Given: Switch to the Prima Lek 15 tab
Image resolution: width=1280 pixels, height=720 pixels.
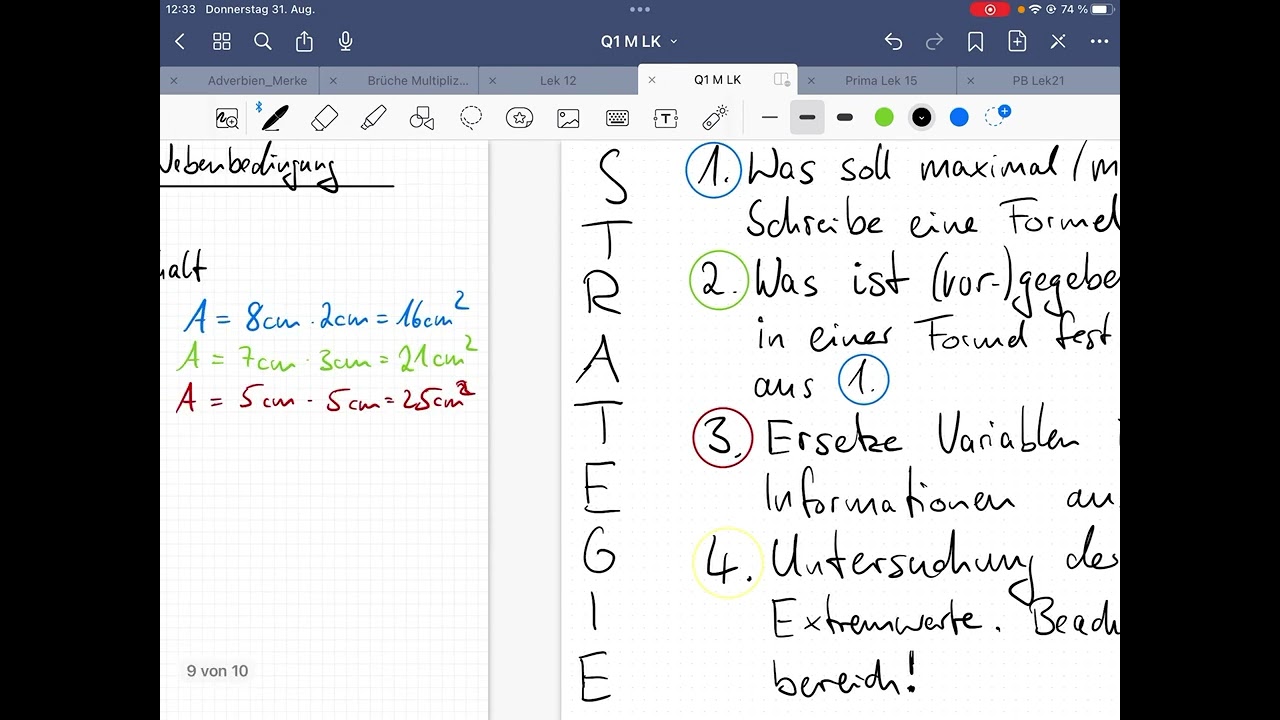Looking at the screenshot, I should [881, 80].
